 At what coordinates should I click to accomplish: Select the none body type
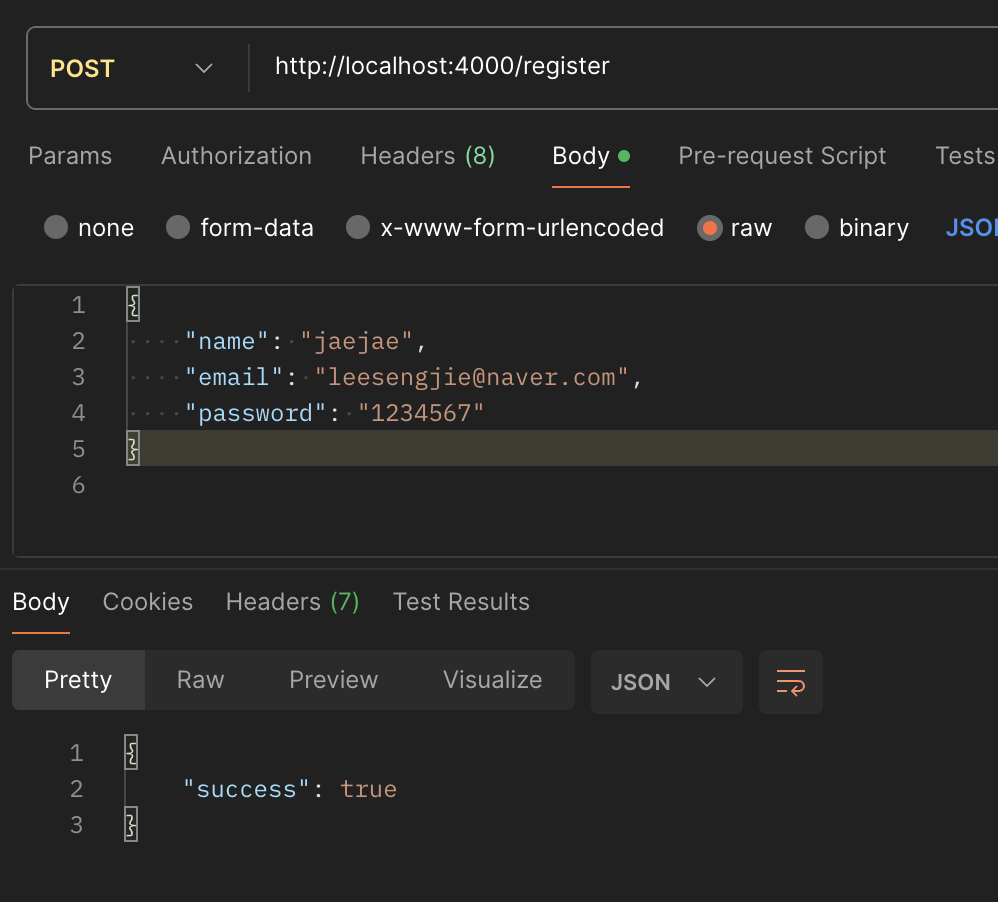(88, 227)
